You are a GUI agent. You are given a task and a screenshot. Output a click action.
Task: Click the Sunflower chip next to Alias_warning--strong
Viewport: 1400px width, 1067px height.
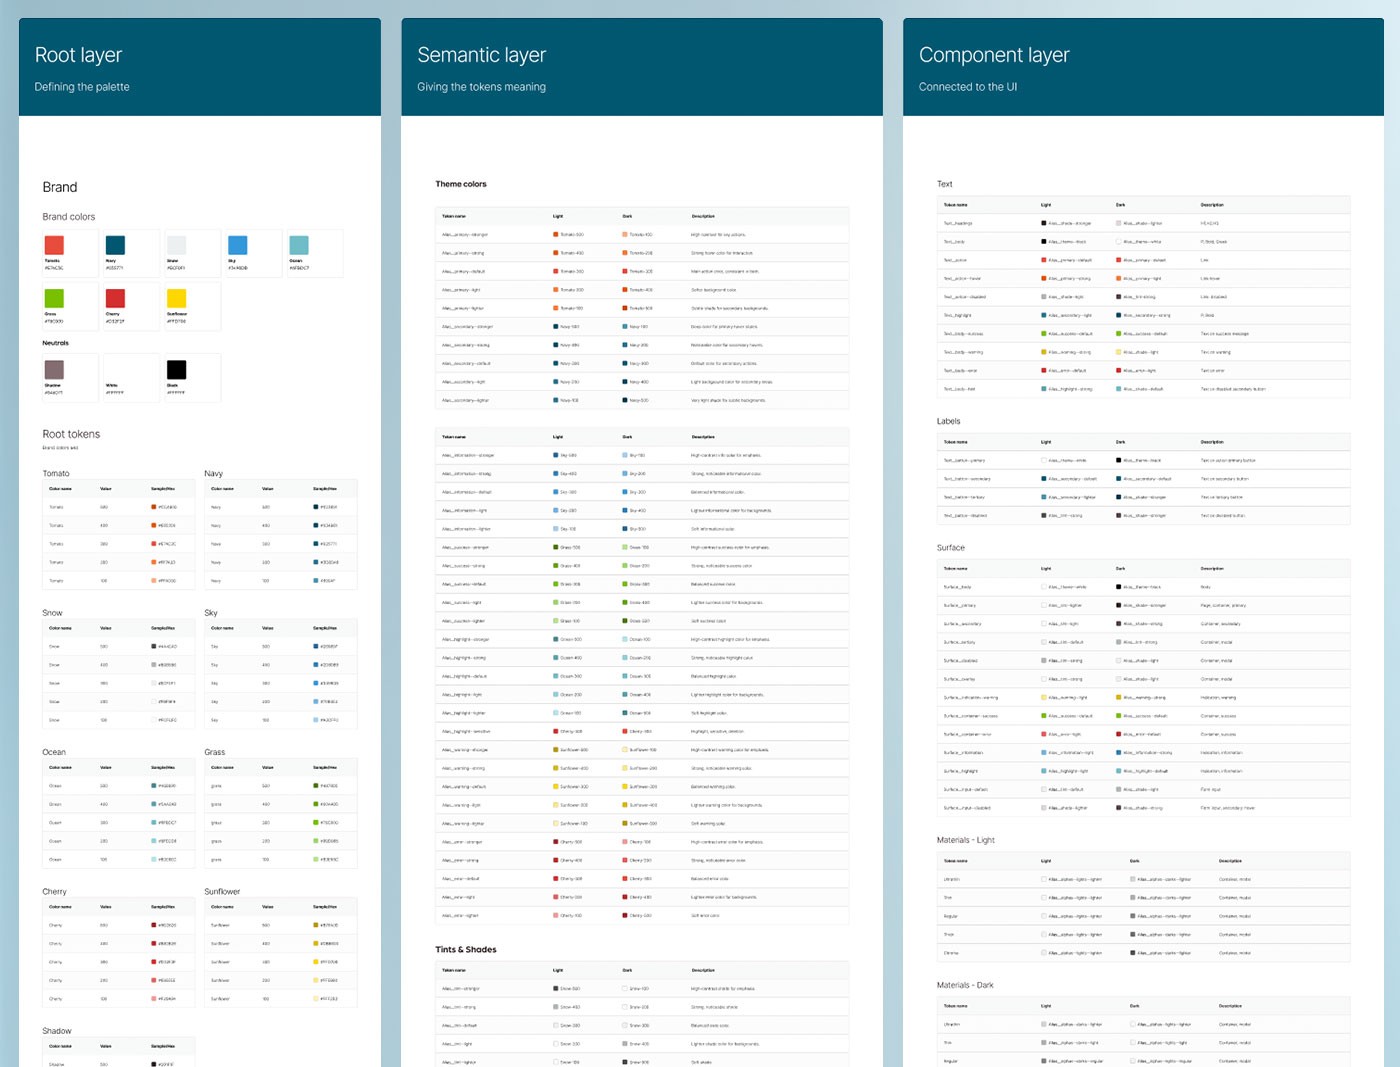(554, 767)
